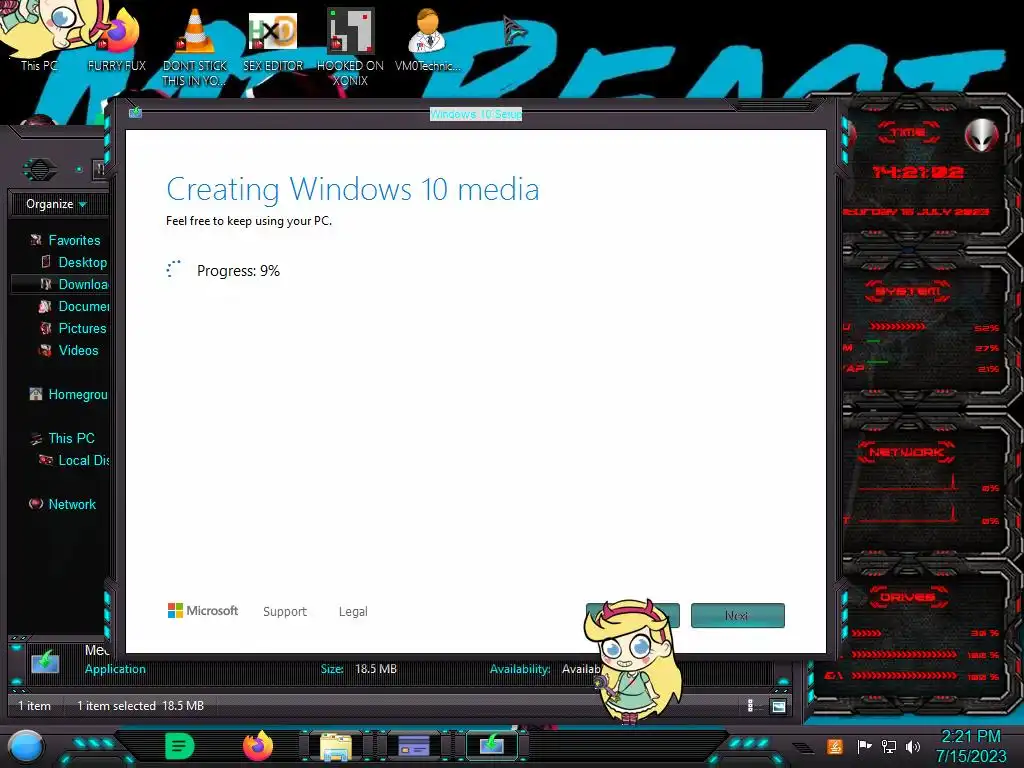Select This PC in the Explorer navigation tree
Viewport: 1024px width, 768px height.
pyautogui.click(x=71, y=438)
